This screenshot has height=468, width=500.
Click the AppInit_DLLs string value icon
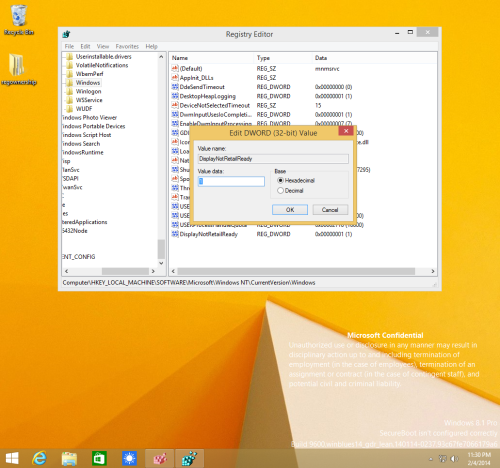[x=175, y=78]
